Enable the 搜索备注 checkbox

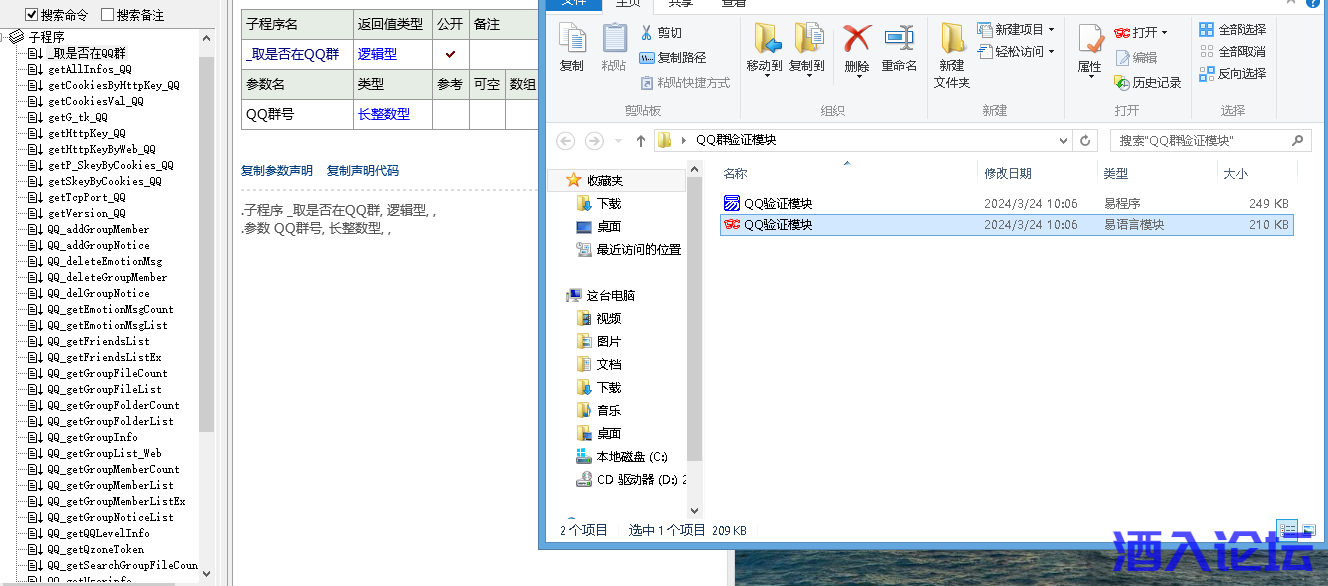click(108, 15)
